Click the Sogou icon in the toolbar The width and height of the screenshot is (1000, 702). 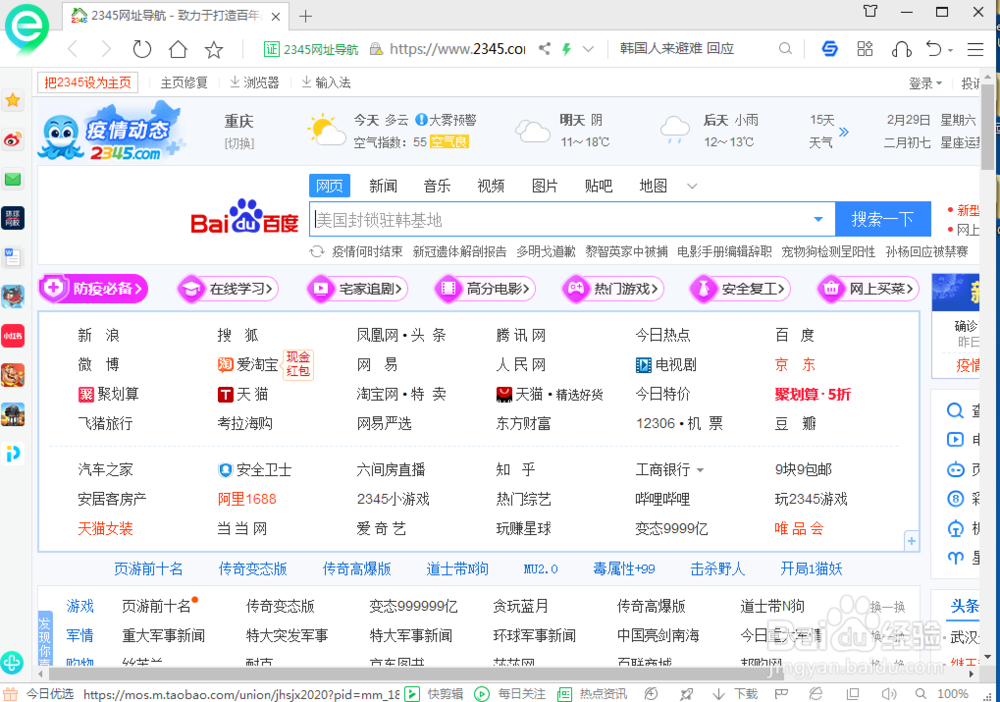pos(830,48)
